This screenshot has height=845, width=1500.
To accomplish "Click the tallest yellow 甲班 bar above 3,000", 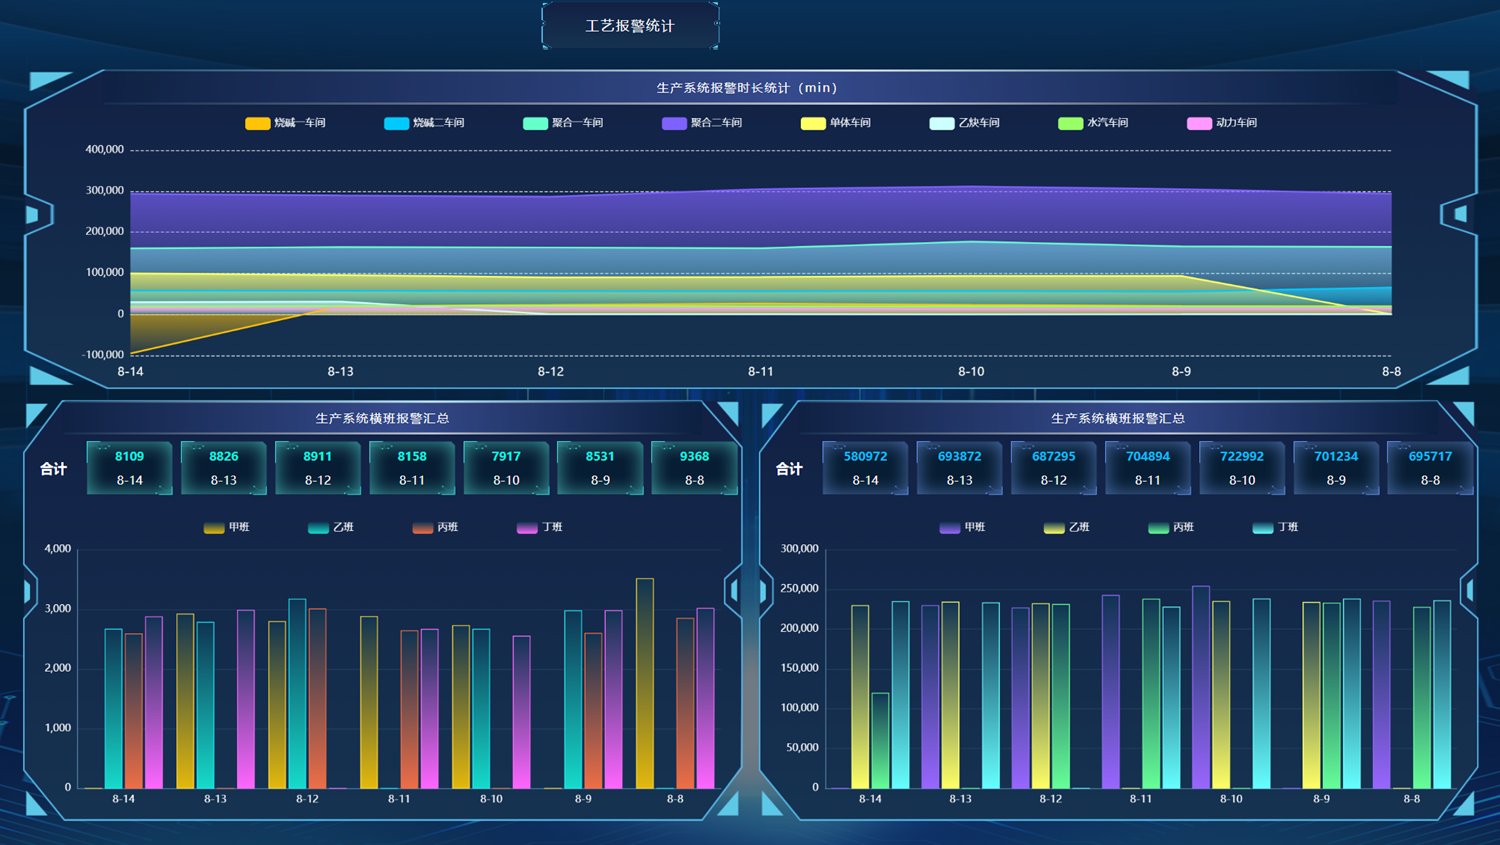I will pyautogui.click(x=645, y=683).
